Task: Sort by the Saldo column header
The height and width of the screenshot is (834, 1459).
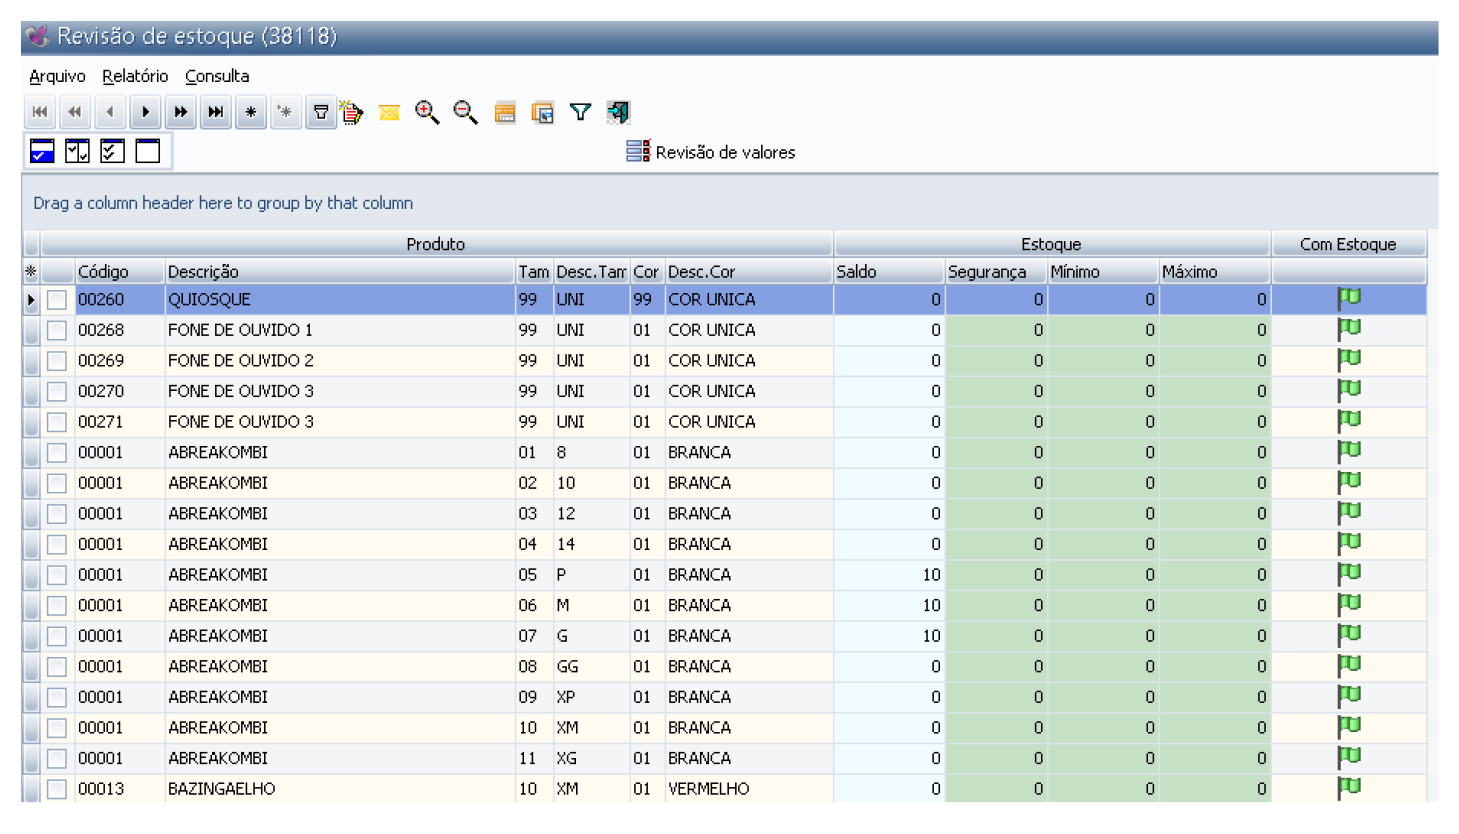Action: point(888,272)
